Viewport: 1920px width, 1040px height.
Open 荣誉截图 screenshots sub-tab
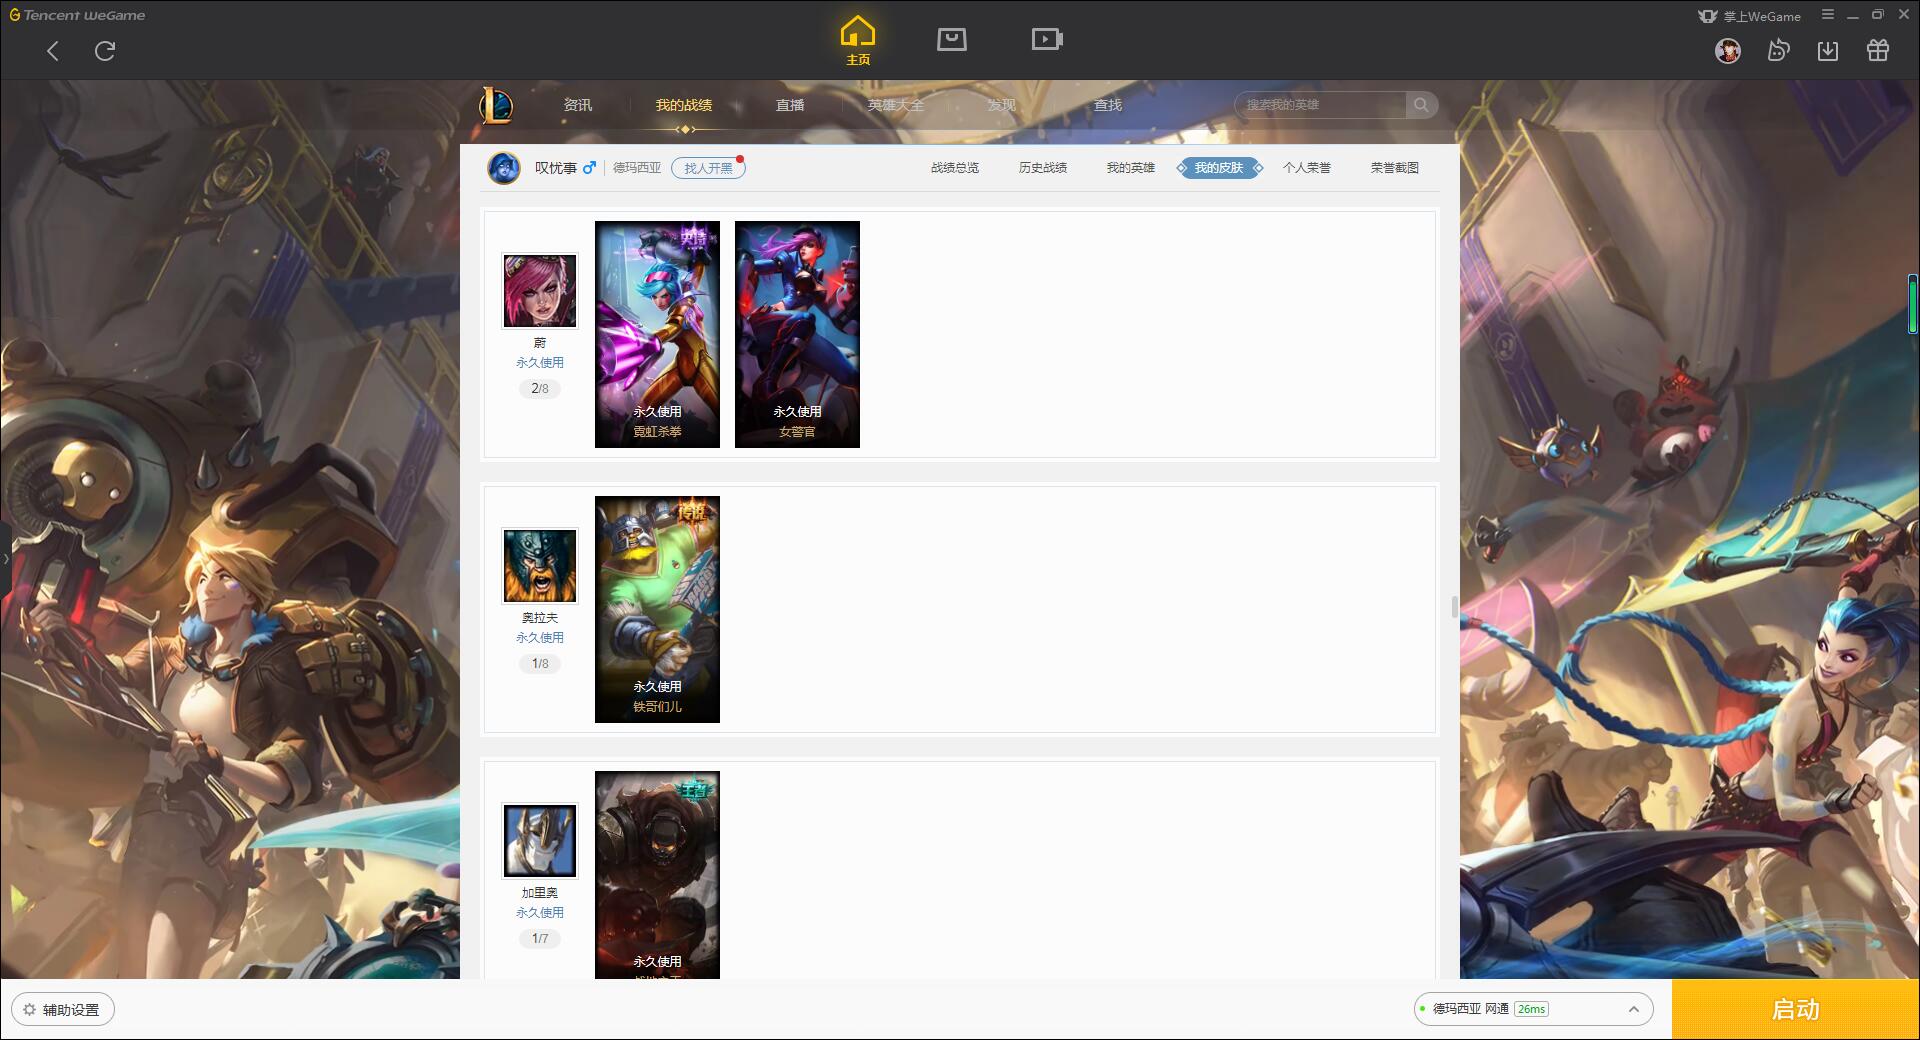(1395, 168)
